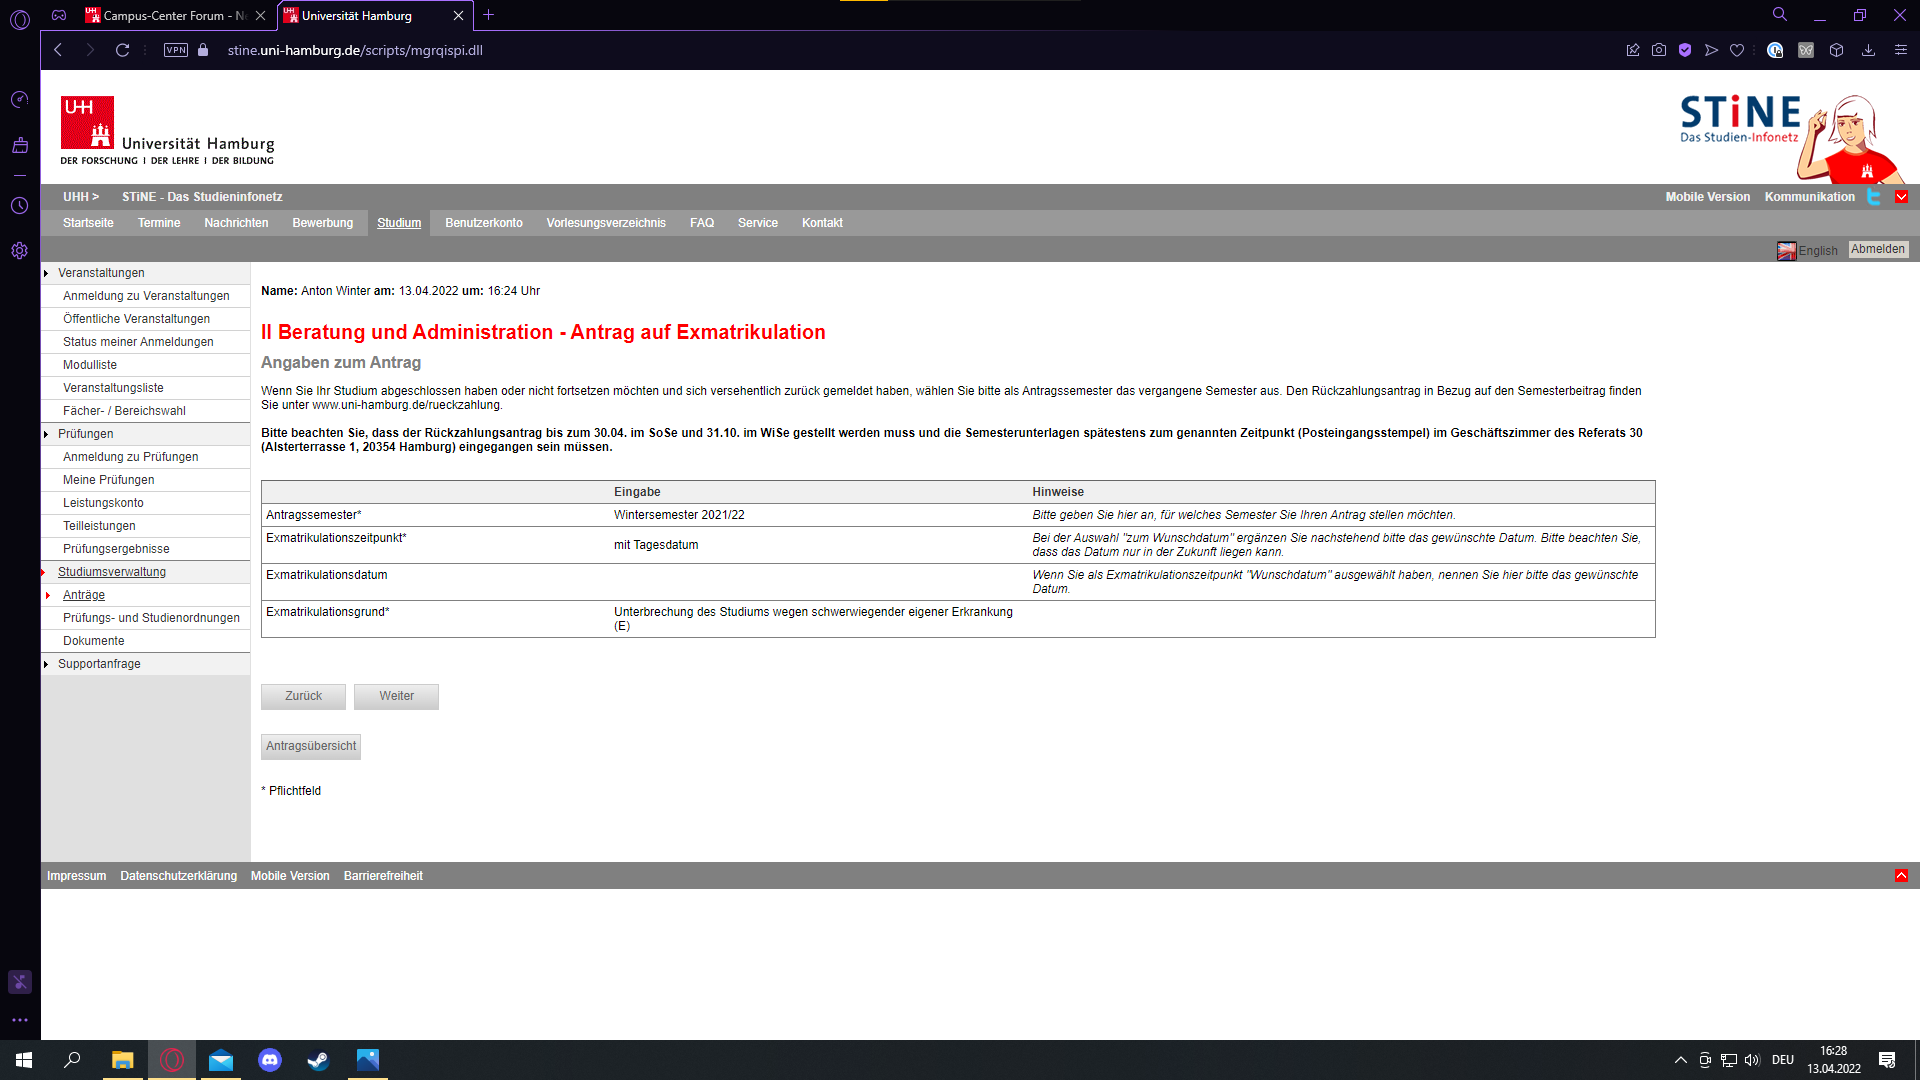Switch to Campus-Center Forum browser tab
1920x1080 pixels.
(x=165, y=15)
